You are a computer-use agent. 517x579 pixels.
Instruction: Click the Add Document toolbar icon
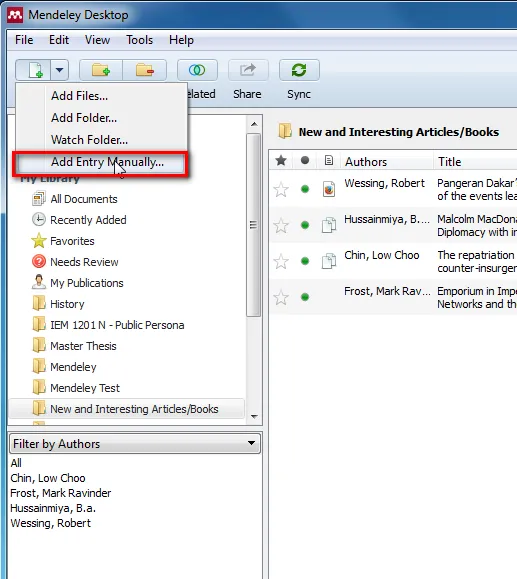pyautogui.click(x=33, y=69)
